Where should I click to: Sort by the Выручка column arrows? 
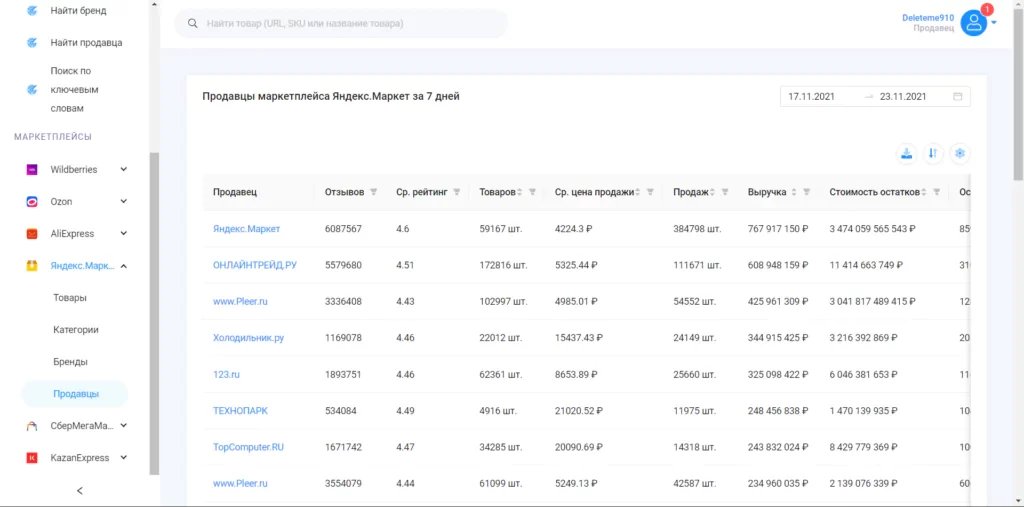(x=795, y=192)
